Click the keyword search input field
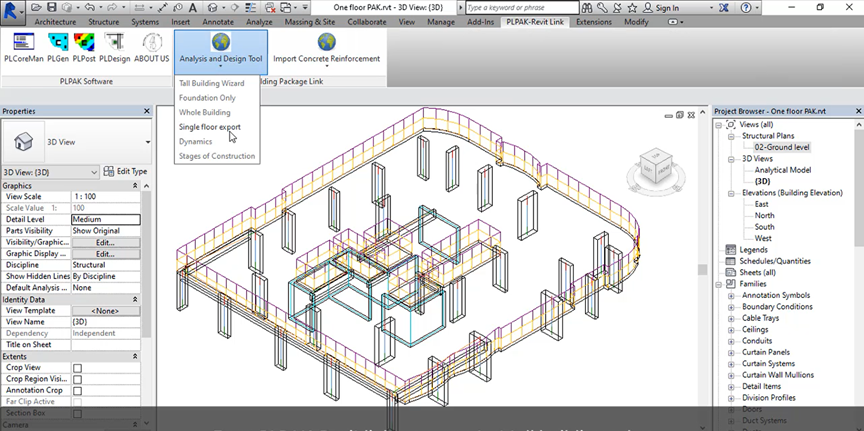 point(522,8)
